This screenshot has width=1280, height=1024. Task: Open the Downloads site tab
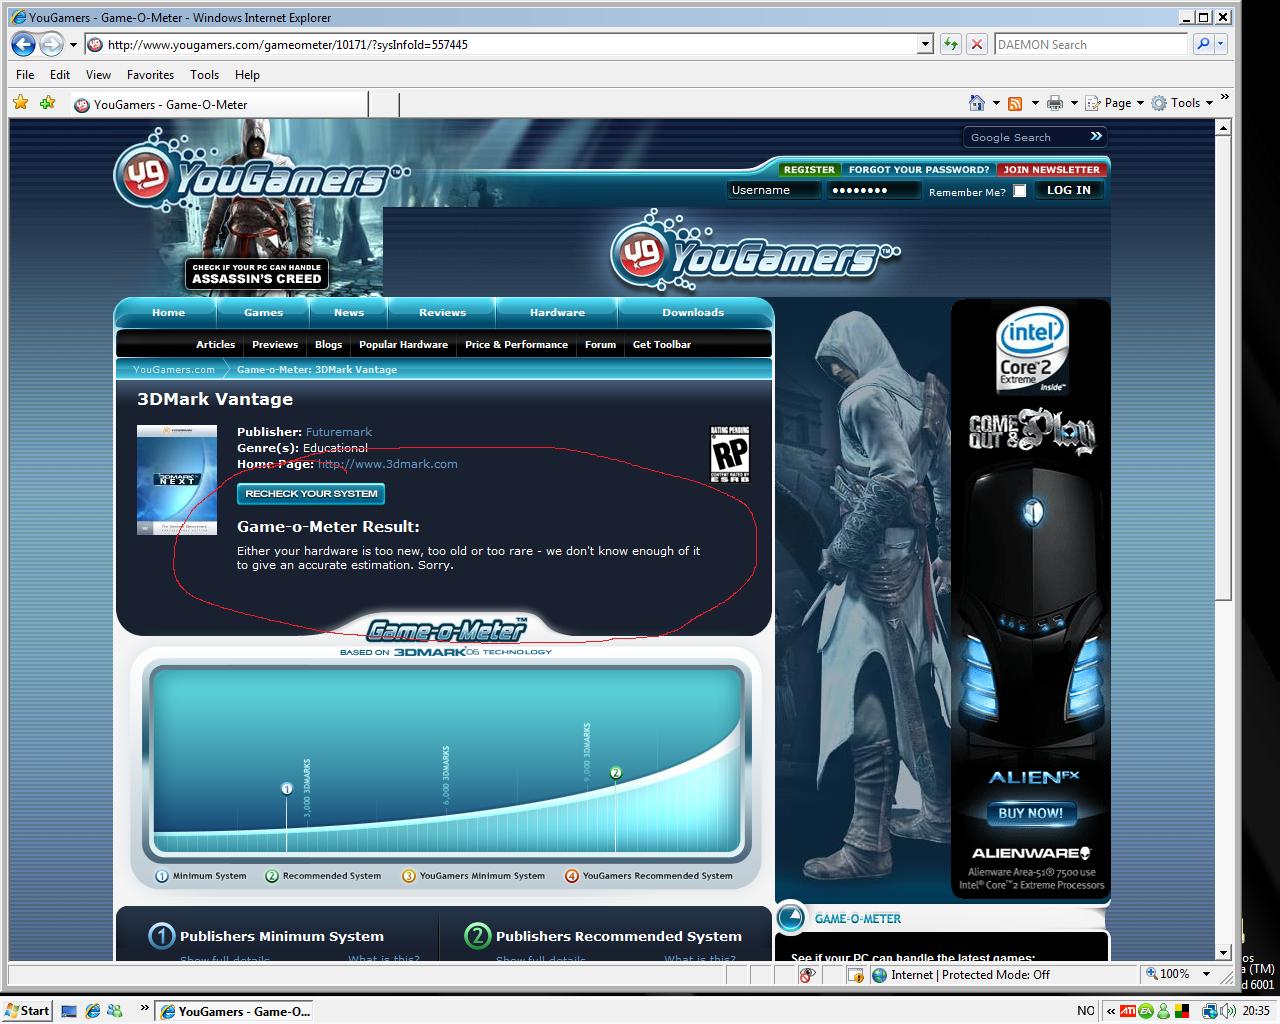[693, 313]
